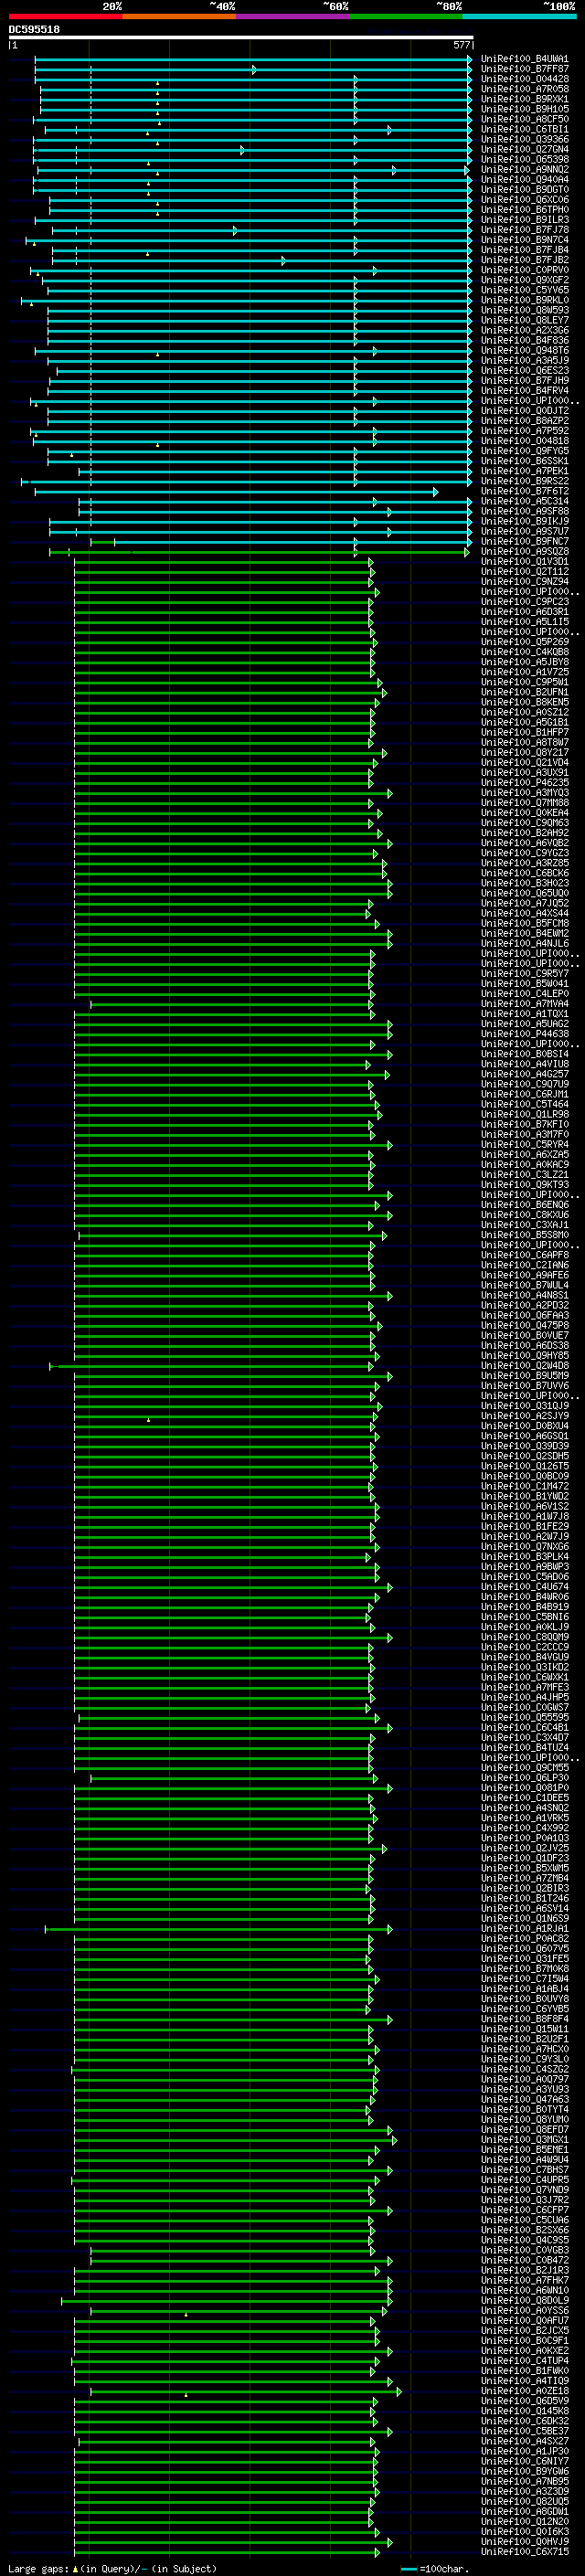Select alignment label UniRef100_A7MVA4
Viewport: 585px width, 2576px height.
click(x=525, y=1004)
